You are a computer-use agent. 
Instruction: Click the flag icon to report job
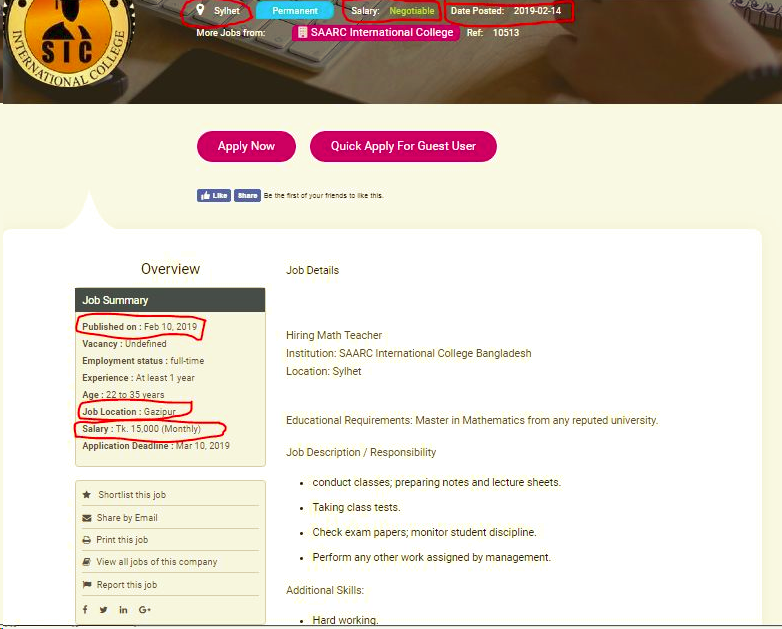(x=87, y=585)
